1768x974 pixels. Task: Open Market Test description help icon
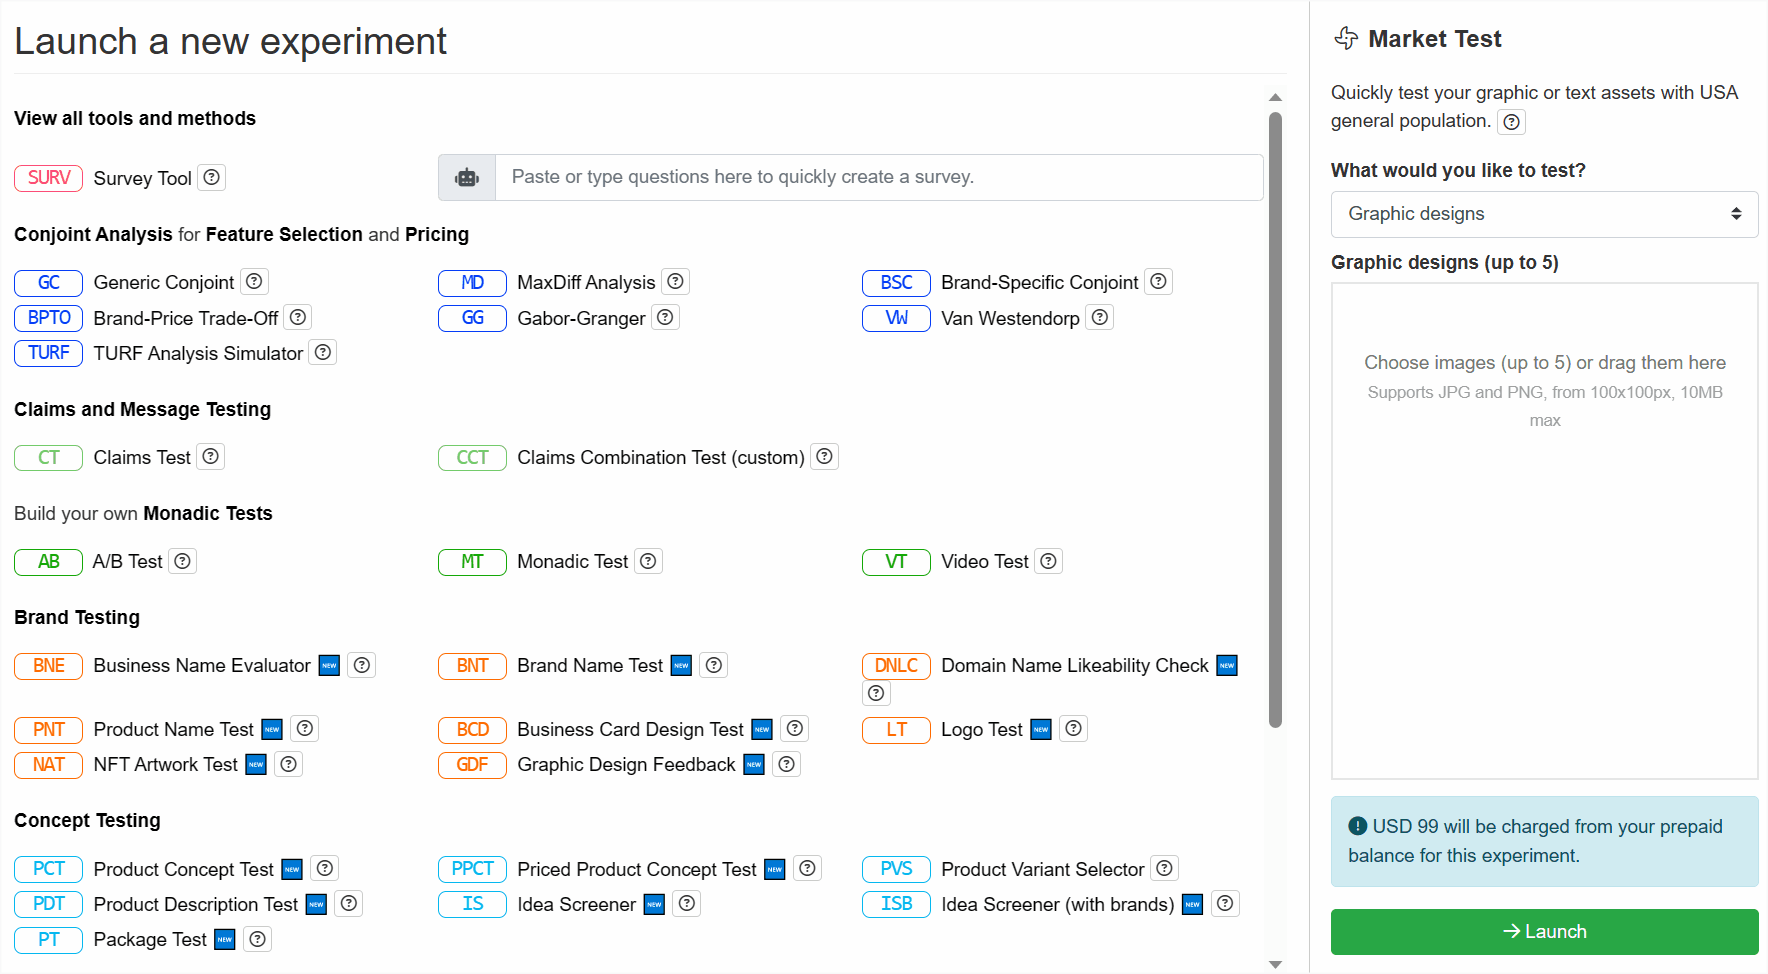pos(1512,122)
